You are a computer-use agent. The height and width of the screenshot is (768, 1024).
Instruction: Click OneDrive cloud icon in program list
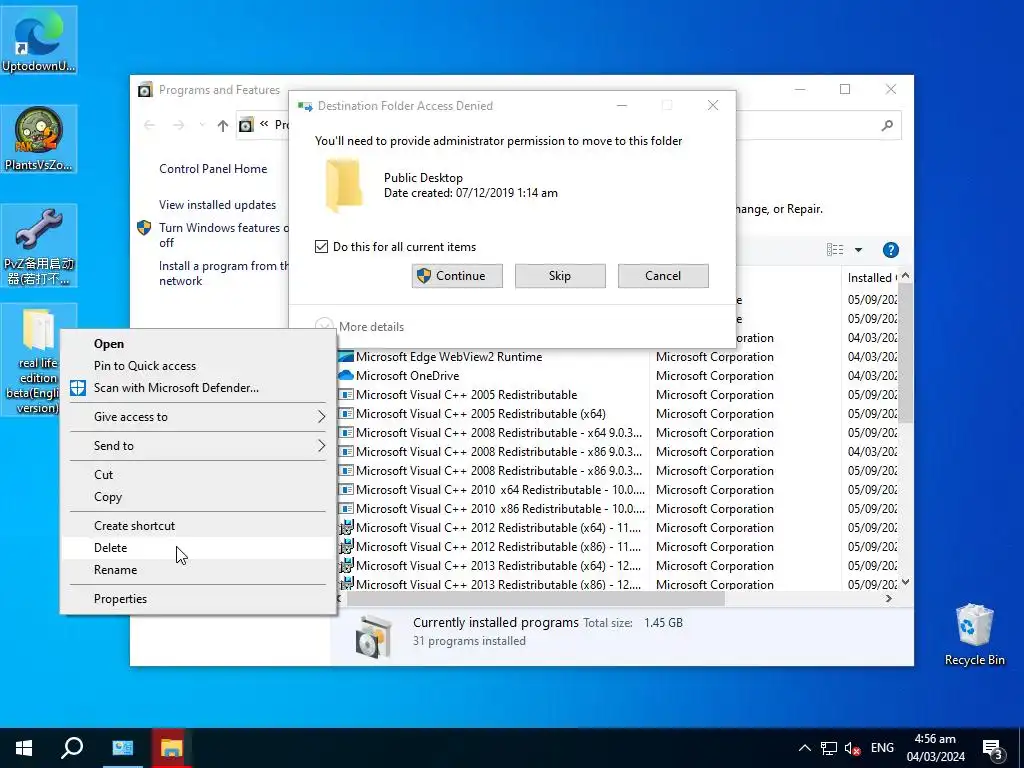point(345,376)
